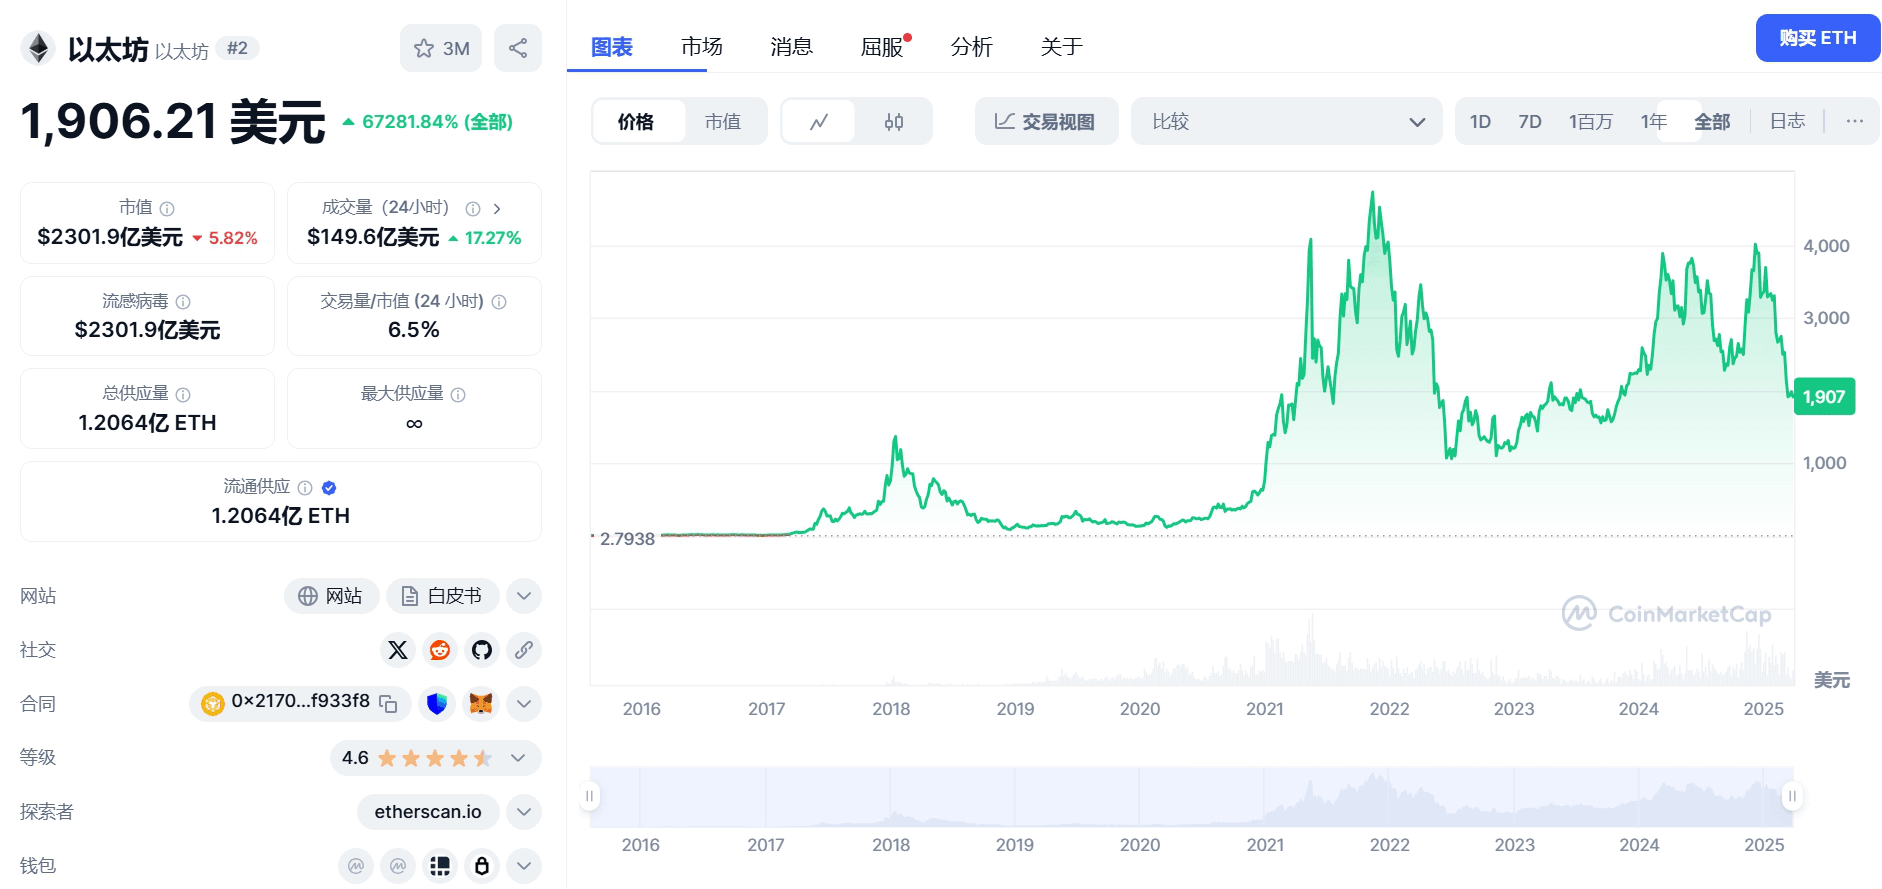Set chart range to 全部
The image size is (1882, 889).
[x=1712, y=121]
